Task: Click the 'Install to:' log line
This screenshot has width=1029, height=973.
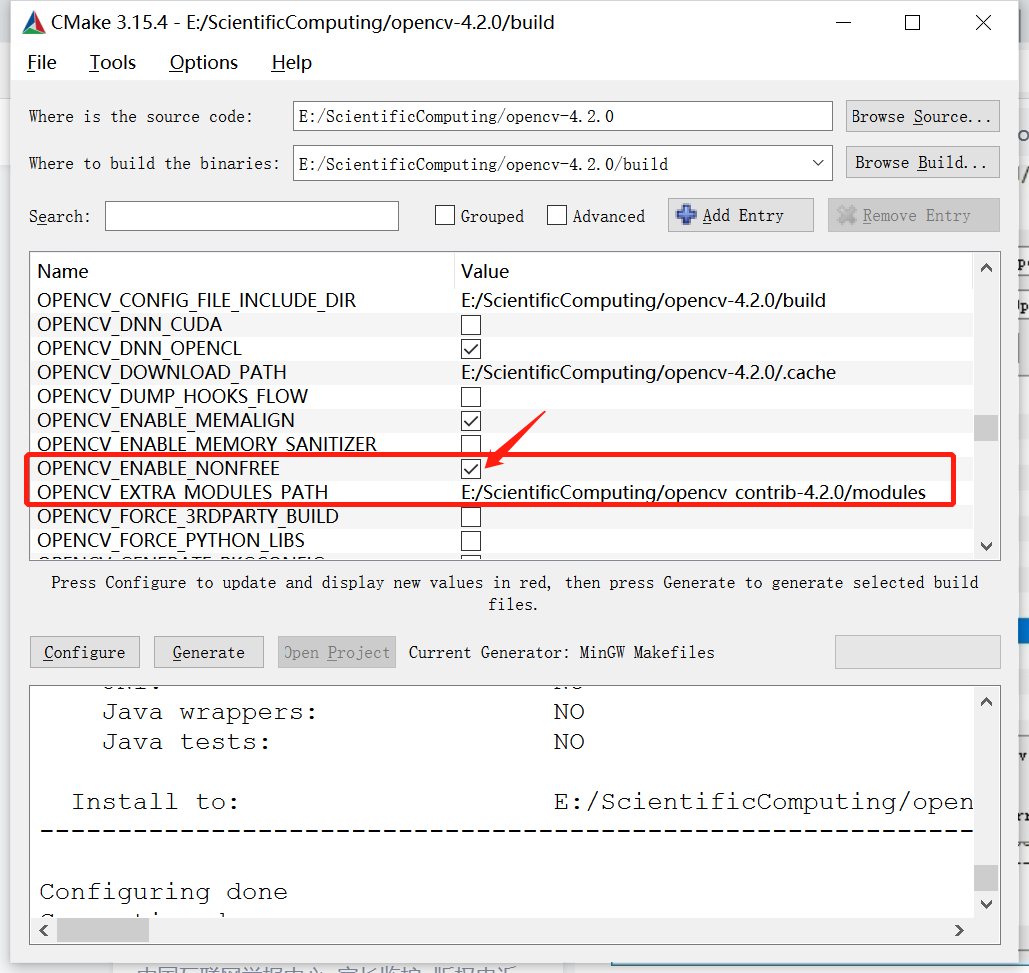Action: (x=155, y=802)
